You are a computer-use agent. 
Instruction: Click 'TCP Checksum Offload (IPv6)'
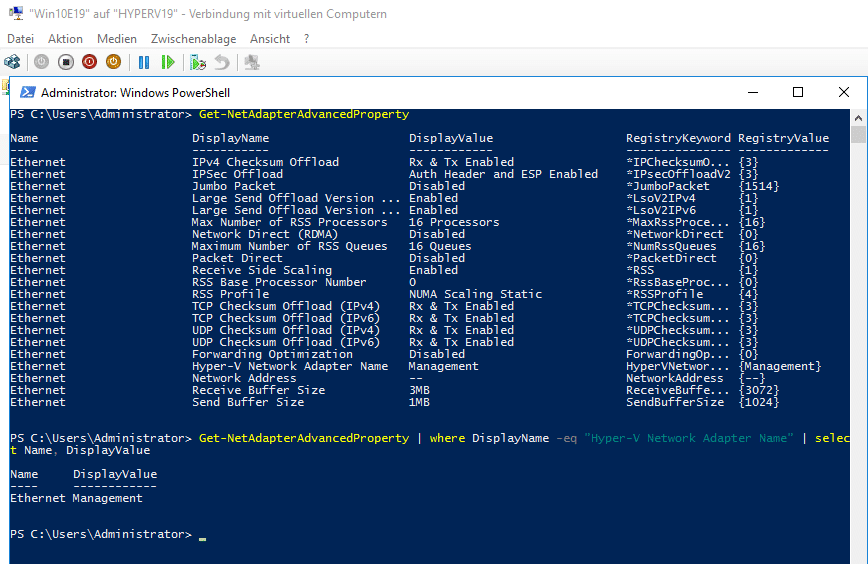(x=286, y=318)
